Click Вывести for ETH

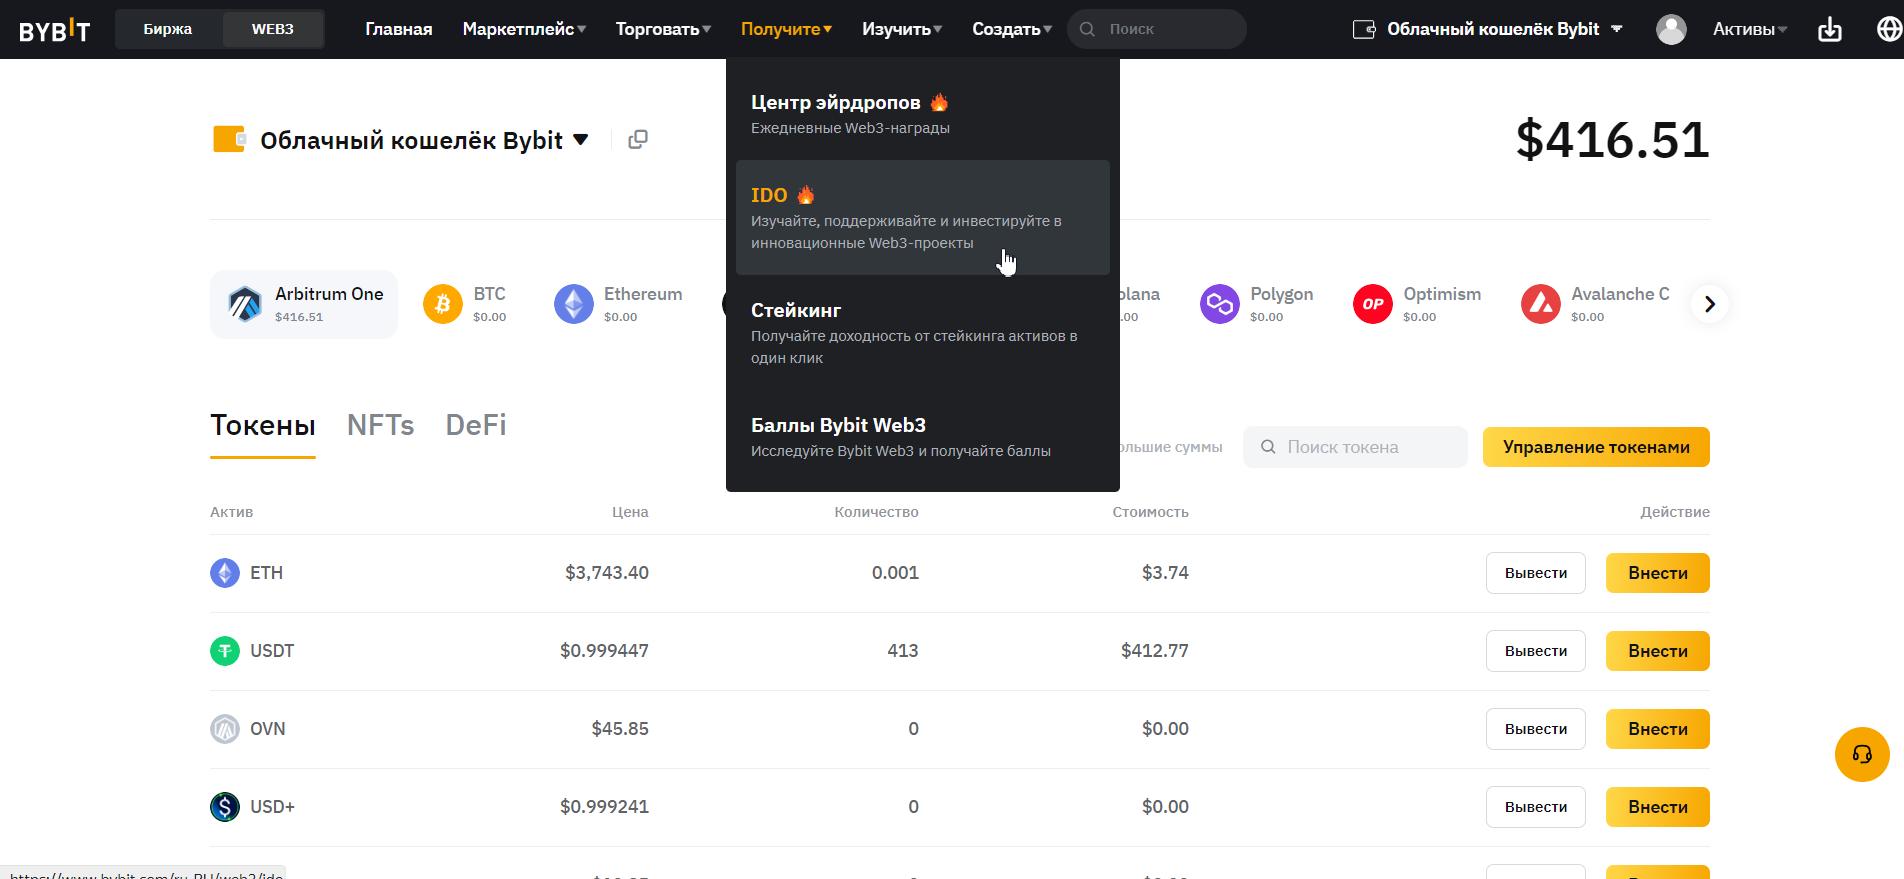tap(1536, 573)
